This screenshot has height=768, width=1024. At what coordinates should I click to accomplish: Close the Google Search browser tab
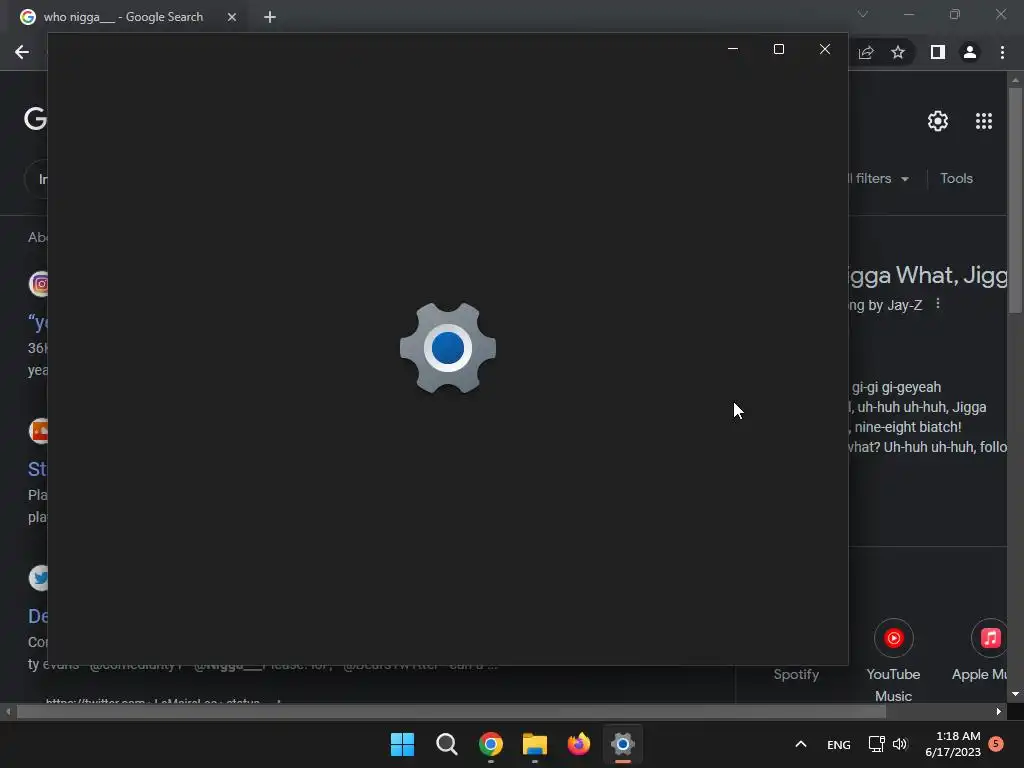point(232,17)
